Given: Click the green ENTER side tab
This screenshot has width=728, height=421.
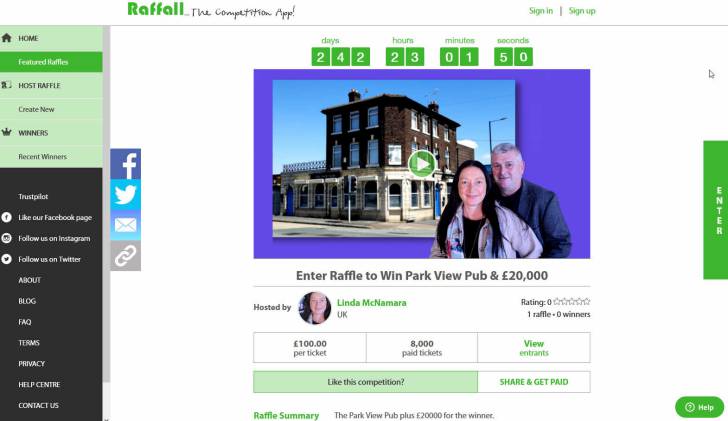Looking at the screenshot, I should tap(715, 210).
